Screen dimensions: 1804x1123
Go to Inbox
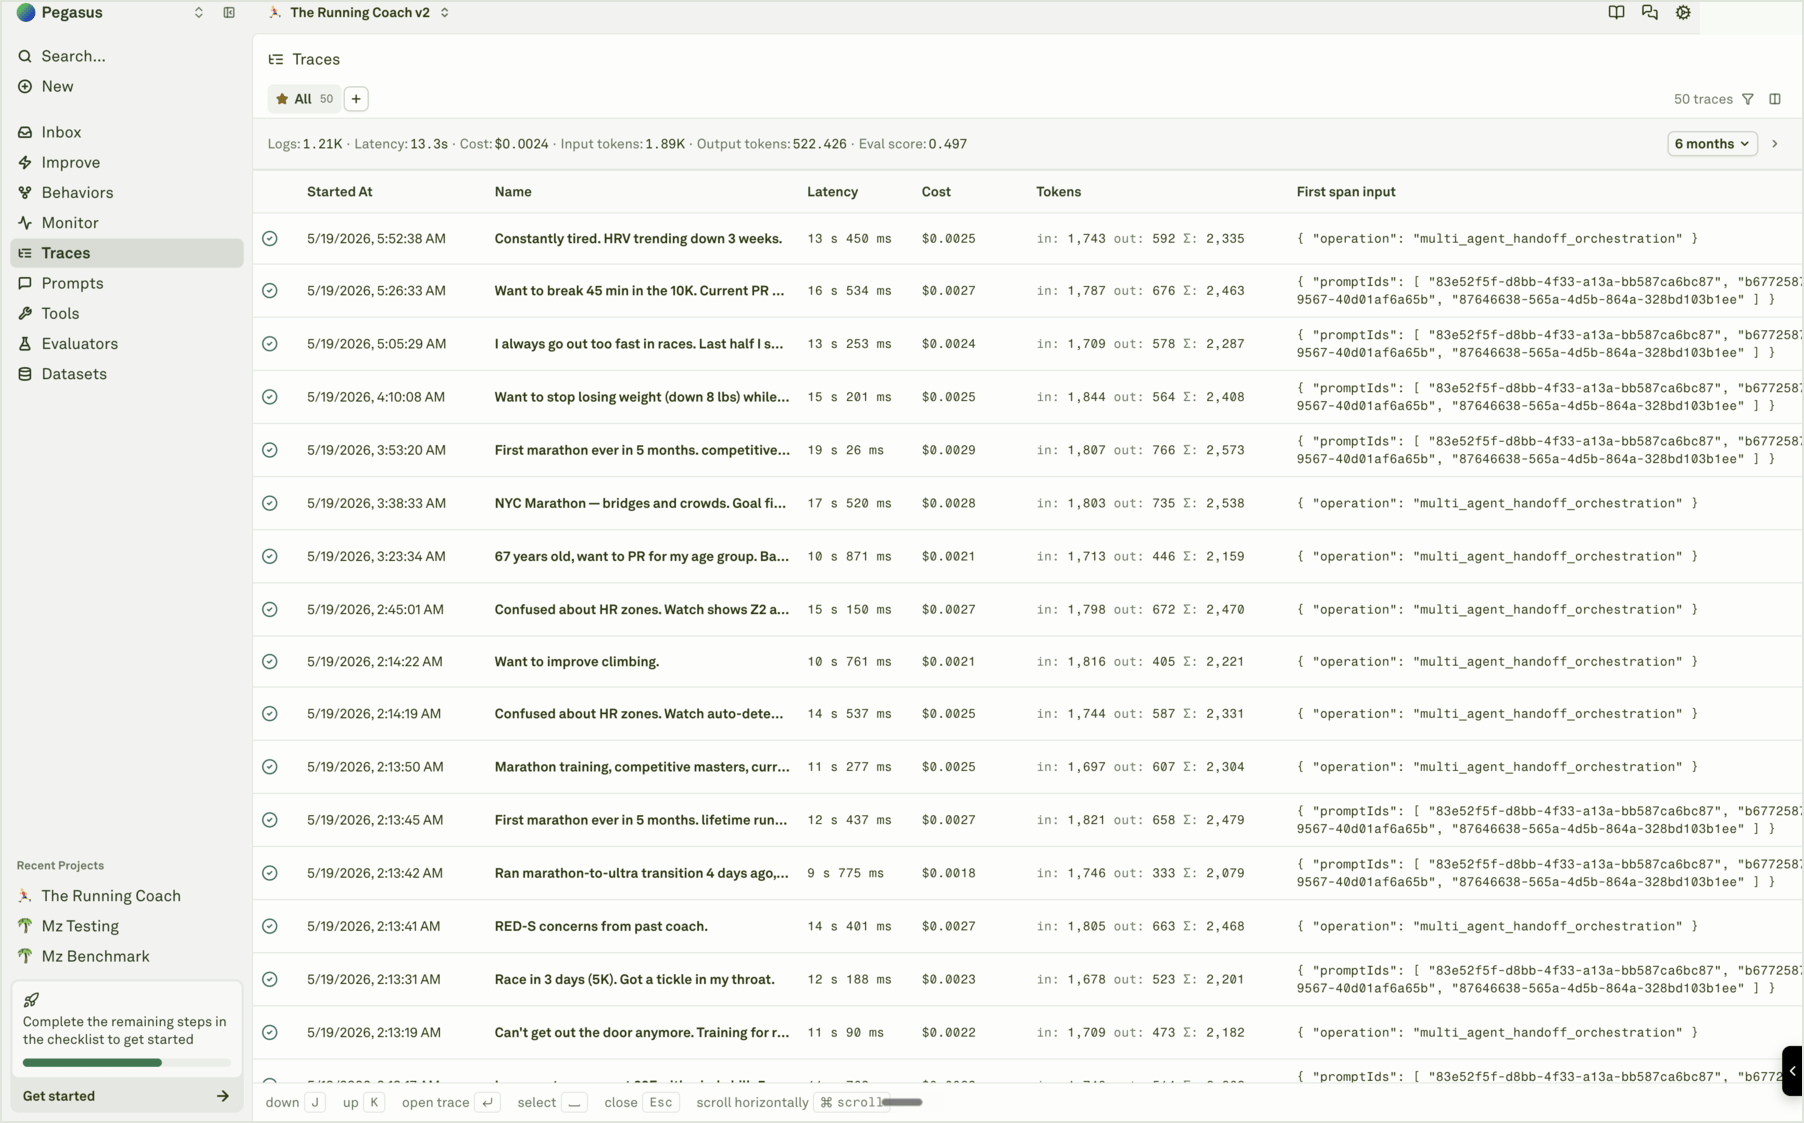click(x=127, y=132)
